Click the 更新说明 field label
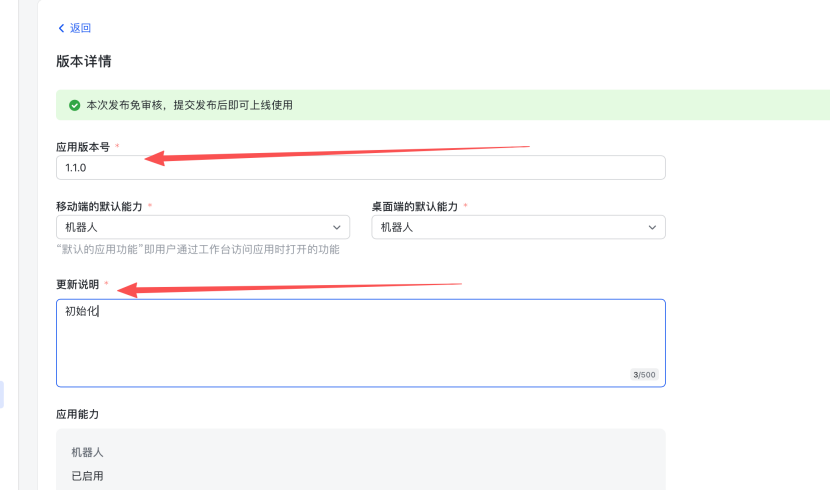Image resolution: width=830 pixels, height=490 pixels. [77, 284]
